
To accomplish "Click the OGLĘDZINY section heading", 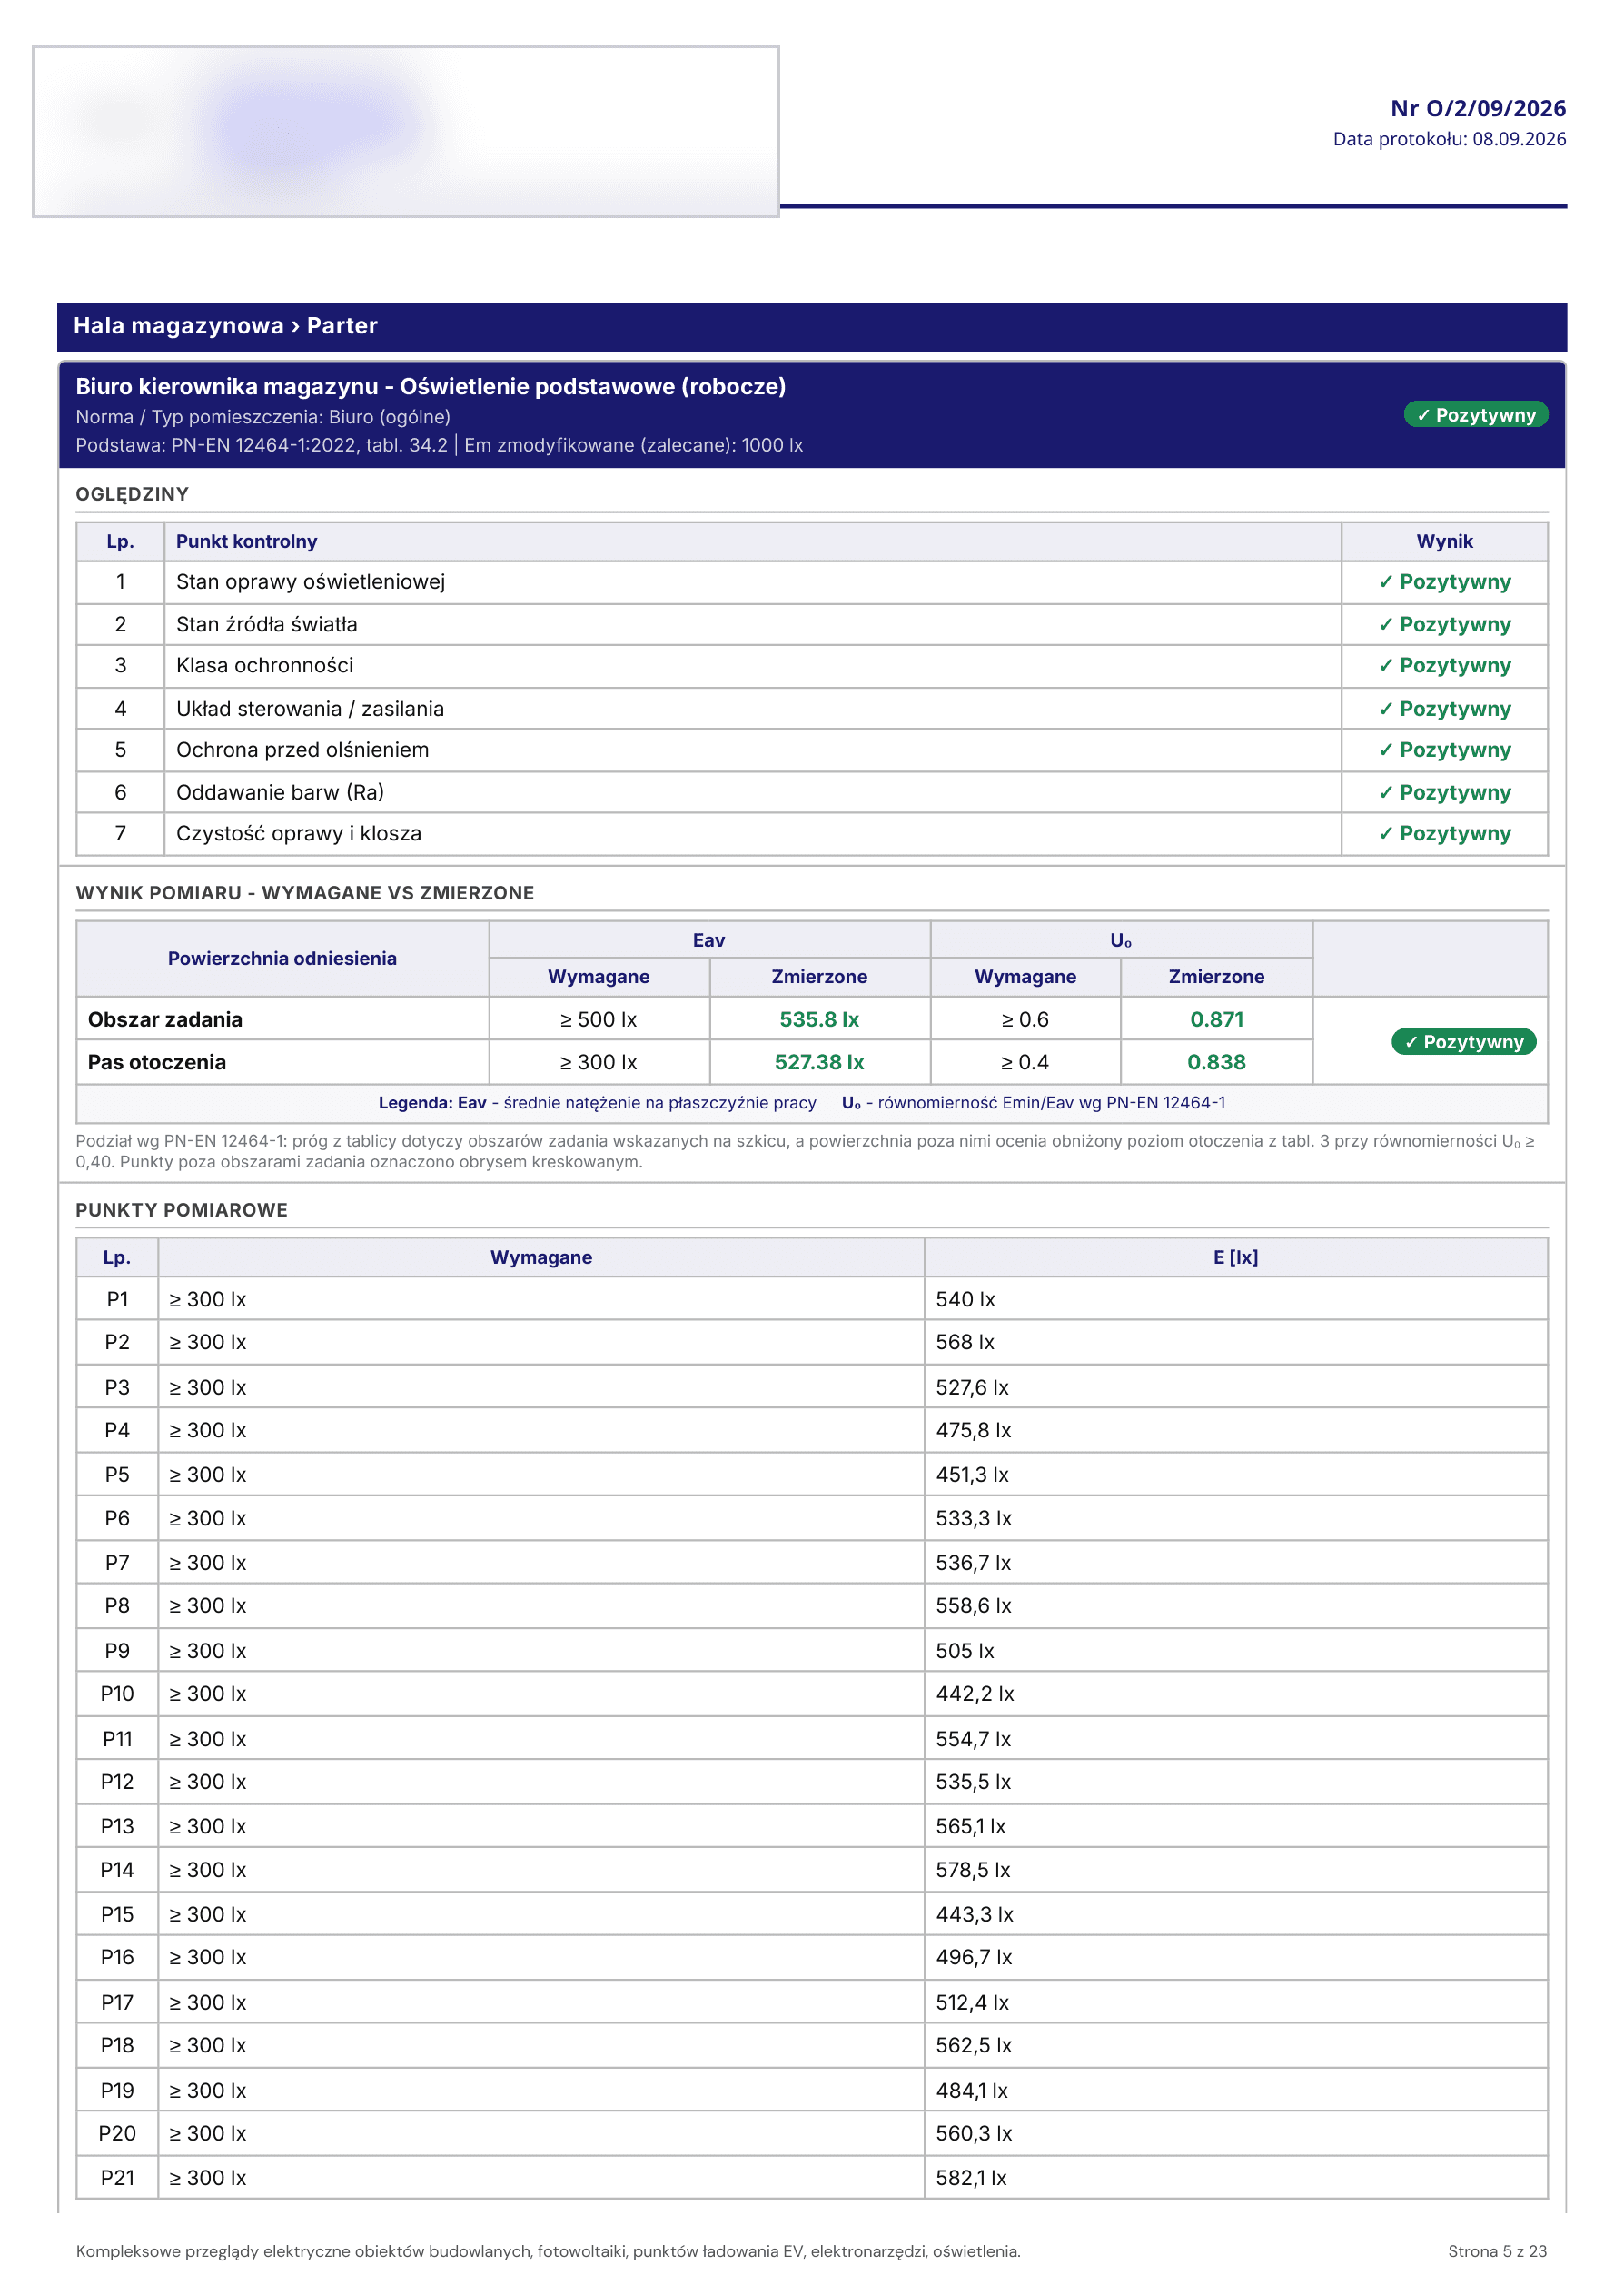I will pos(132,494).
